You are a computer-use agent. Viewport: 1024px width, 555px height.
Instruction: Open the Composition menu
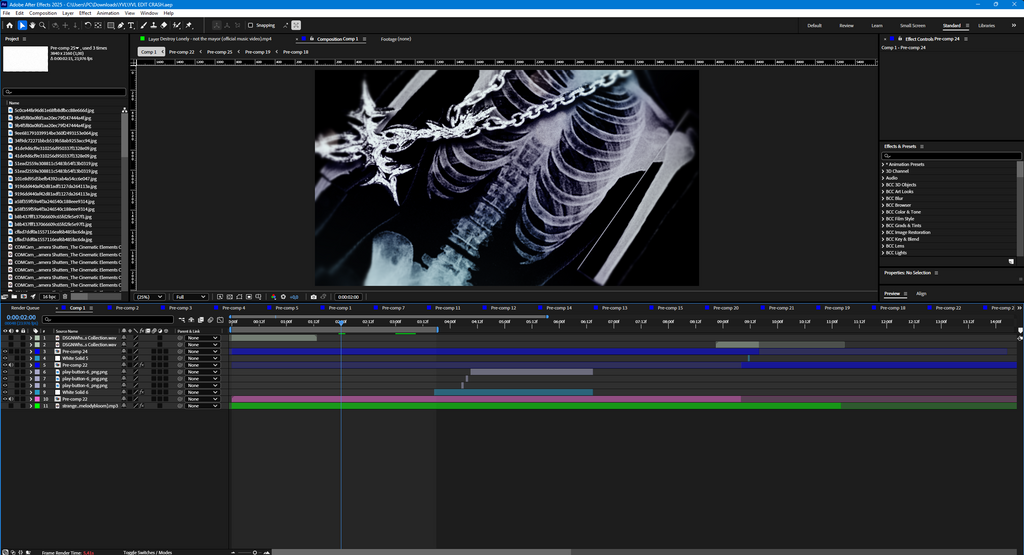[43, 13]
